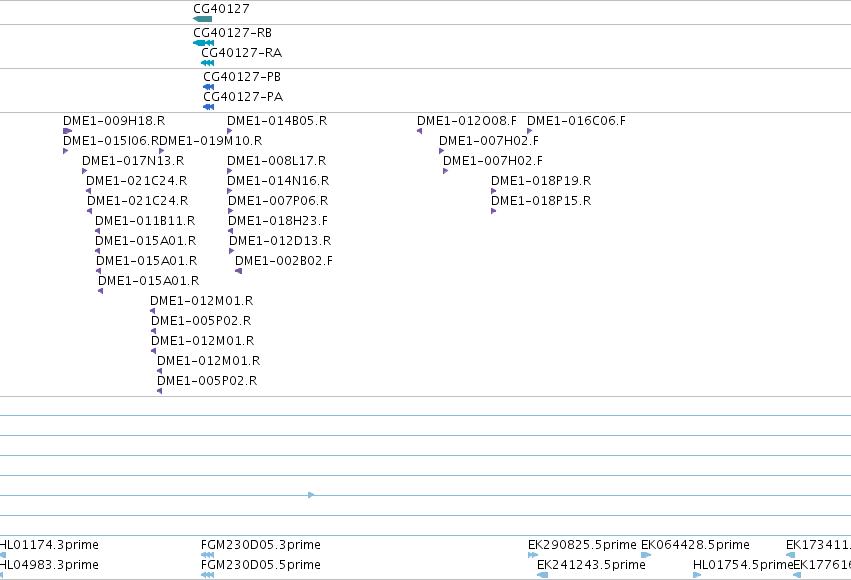This screenshot has width=851, height=580.
Task: Select the DME1-012D13.R label
Action: [280, 241]
